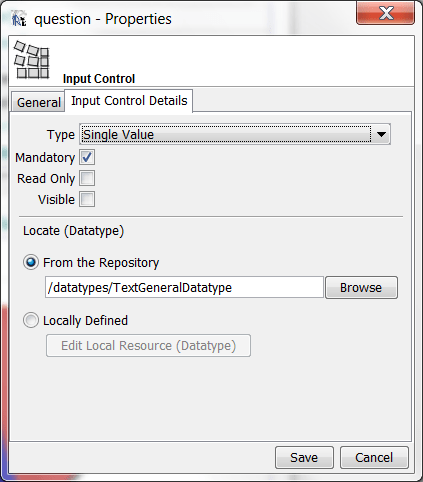Close the question Properties dialog
The image size is (423, 482).
(385, 13)
